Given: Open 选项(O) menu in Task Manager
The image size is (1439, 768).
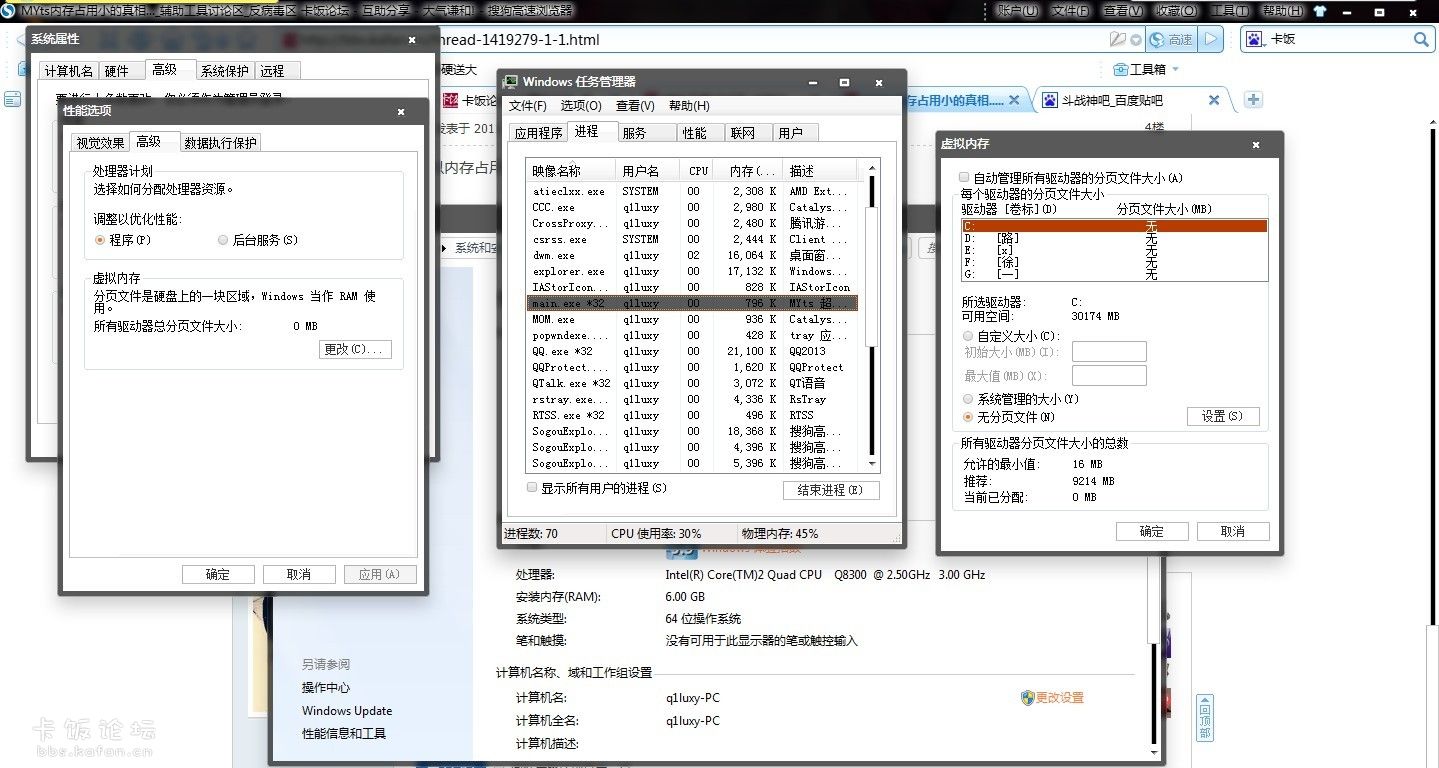Looking at the screenshot, I should pyautogui.click(x=580, y=106).
